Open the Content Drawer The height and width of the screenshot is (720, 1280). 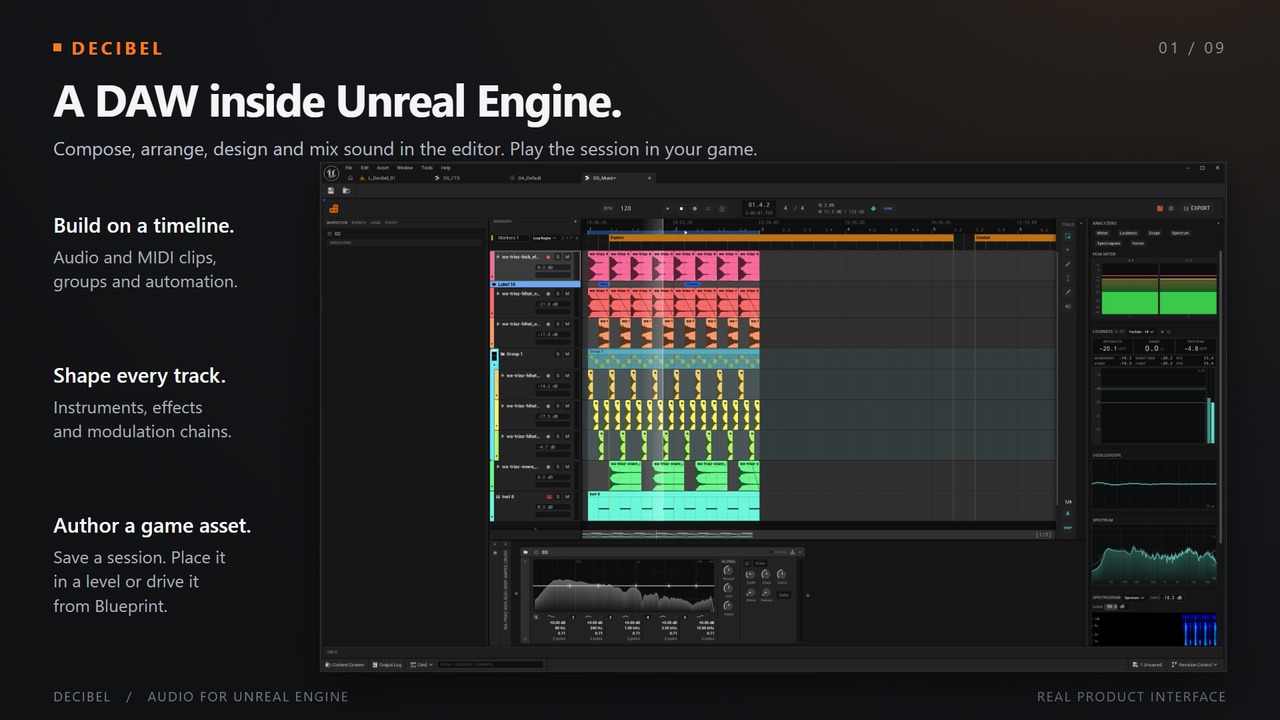tap(344, 664)
